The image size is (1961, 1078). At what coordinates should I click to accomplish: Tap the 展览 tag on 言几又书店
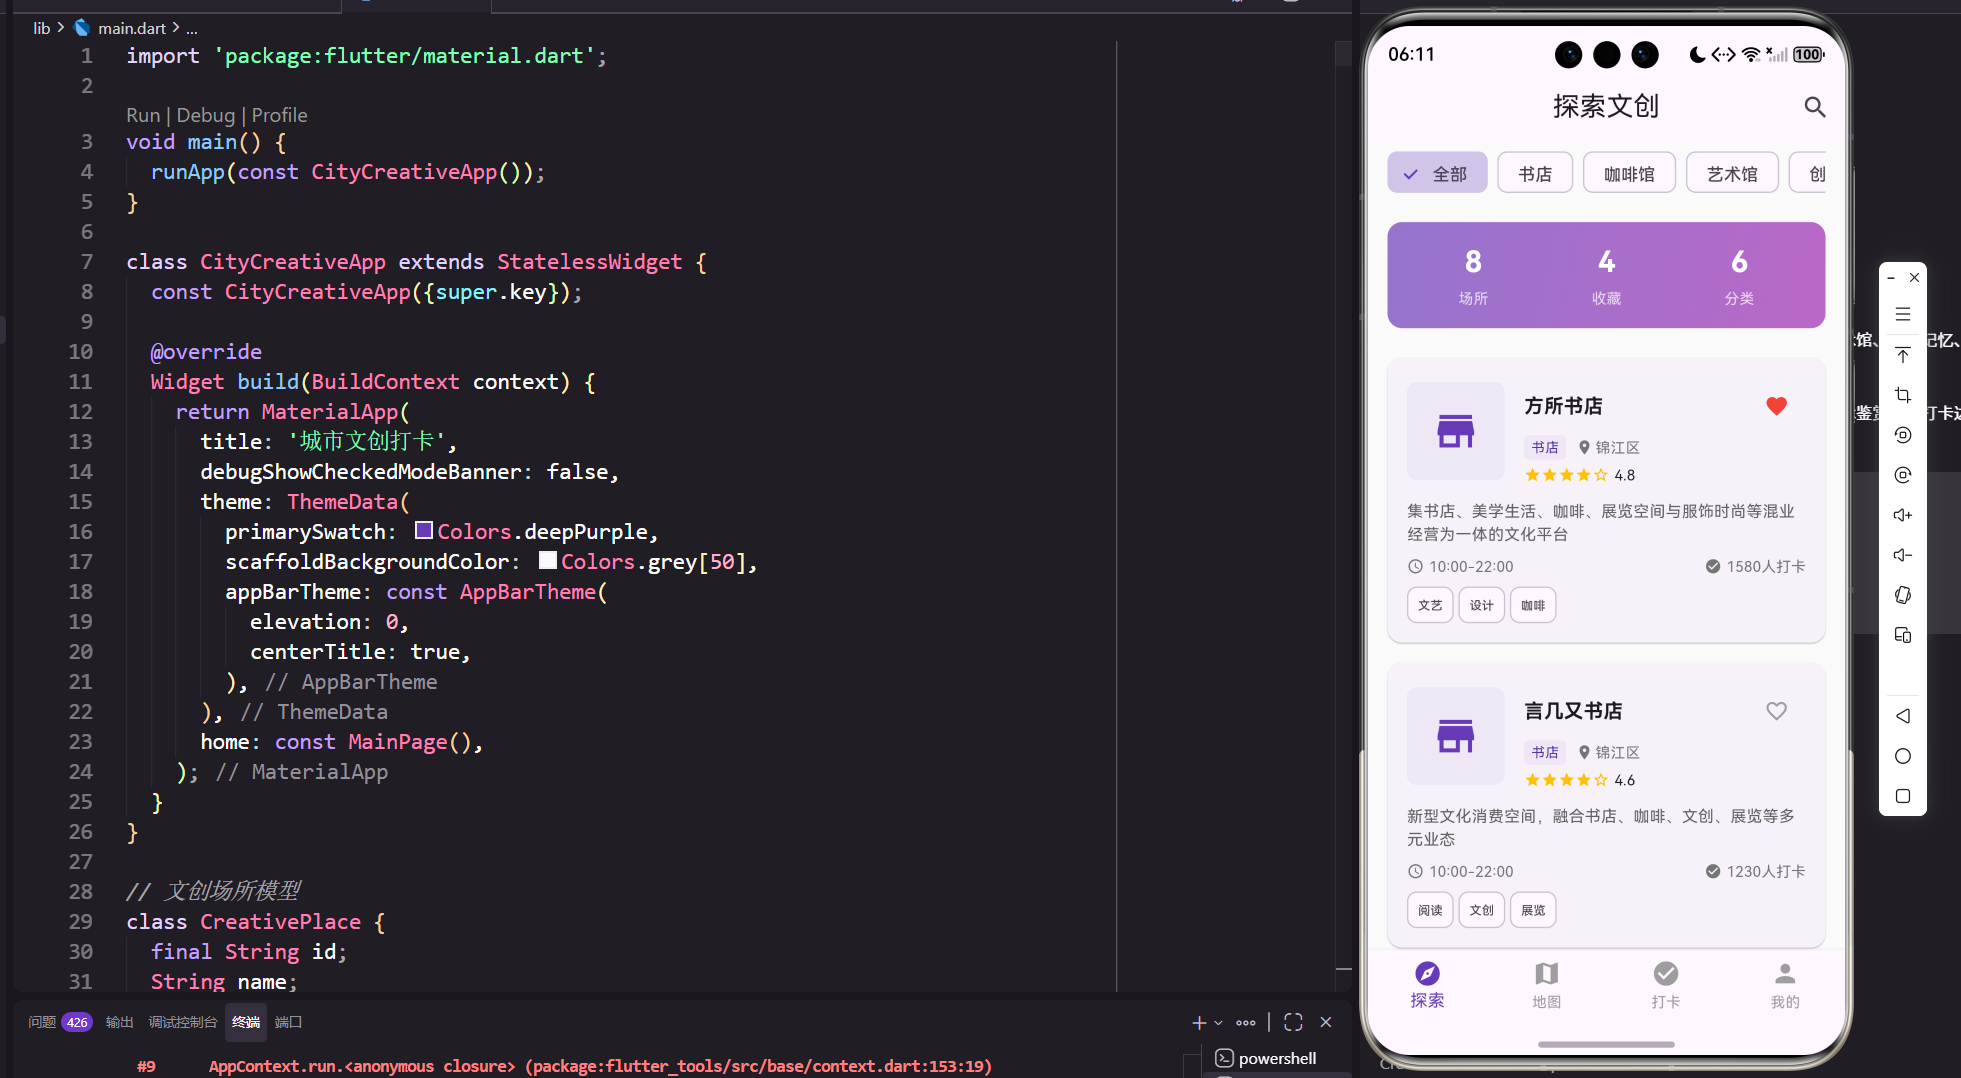pyautogui.click(x=1533, y=910)
